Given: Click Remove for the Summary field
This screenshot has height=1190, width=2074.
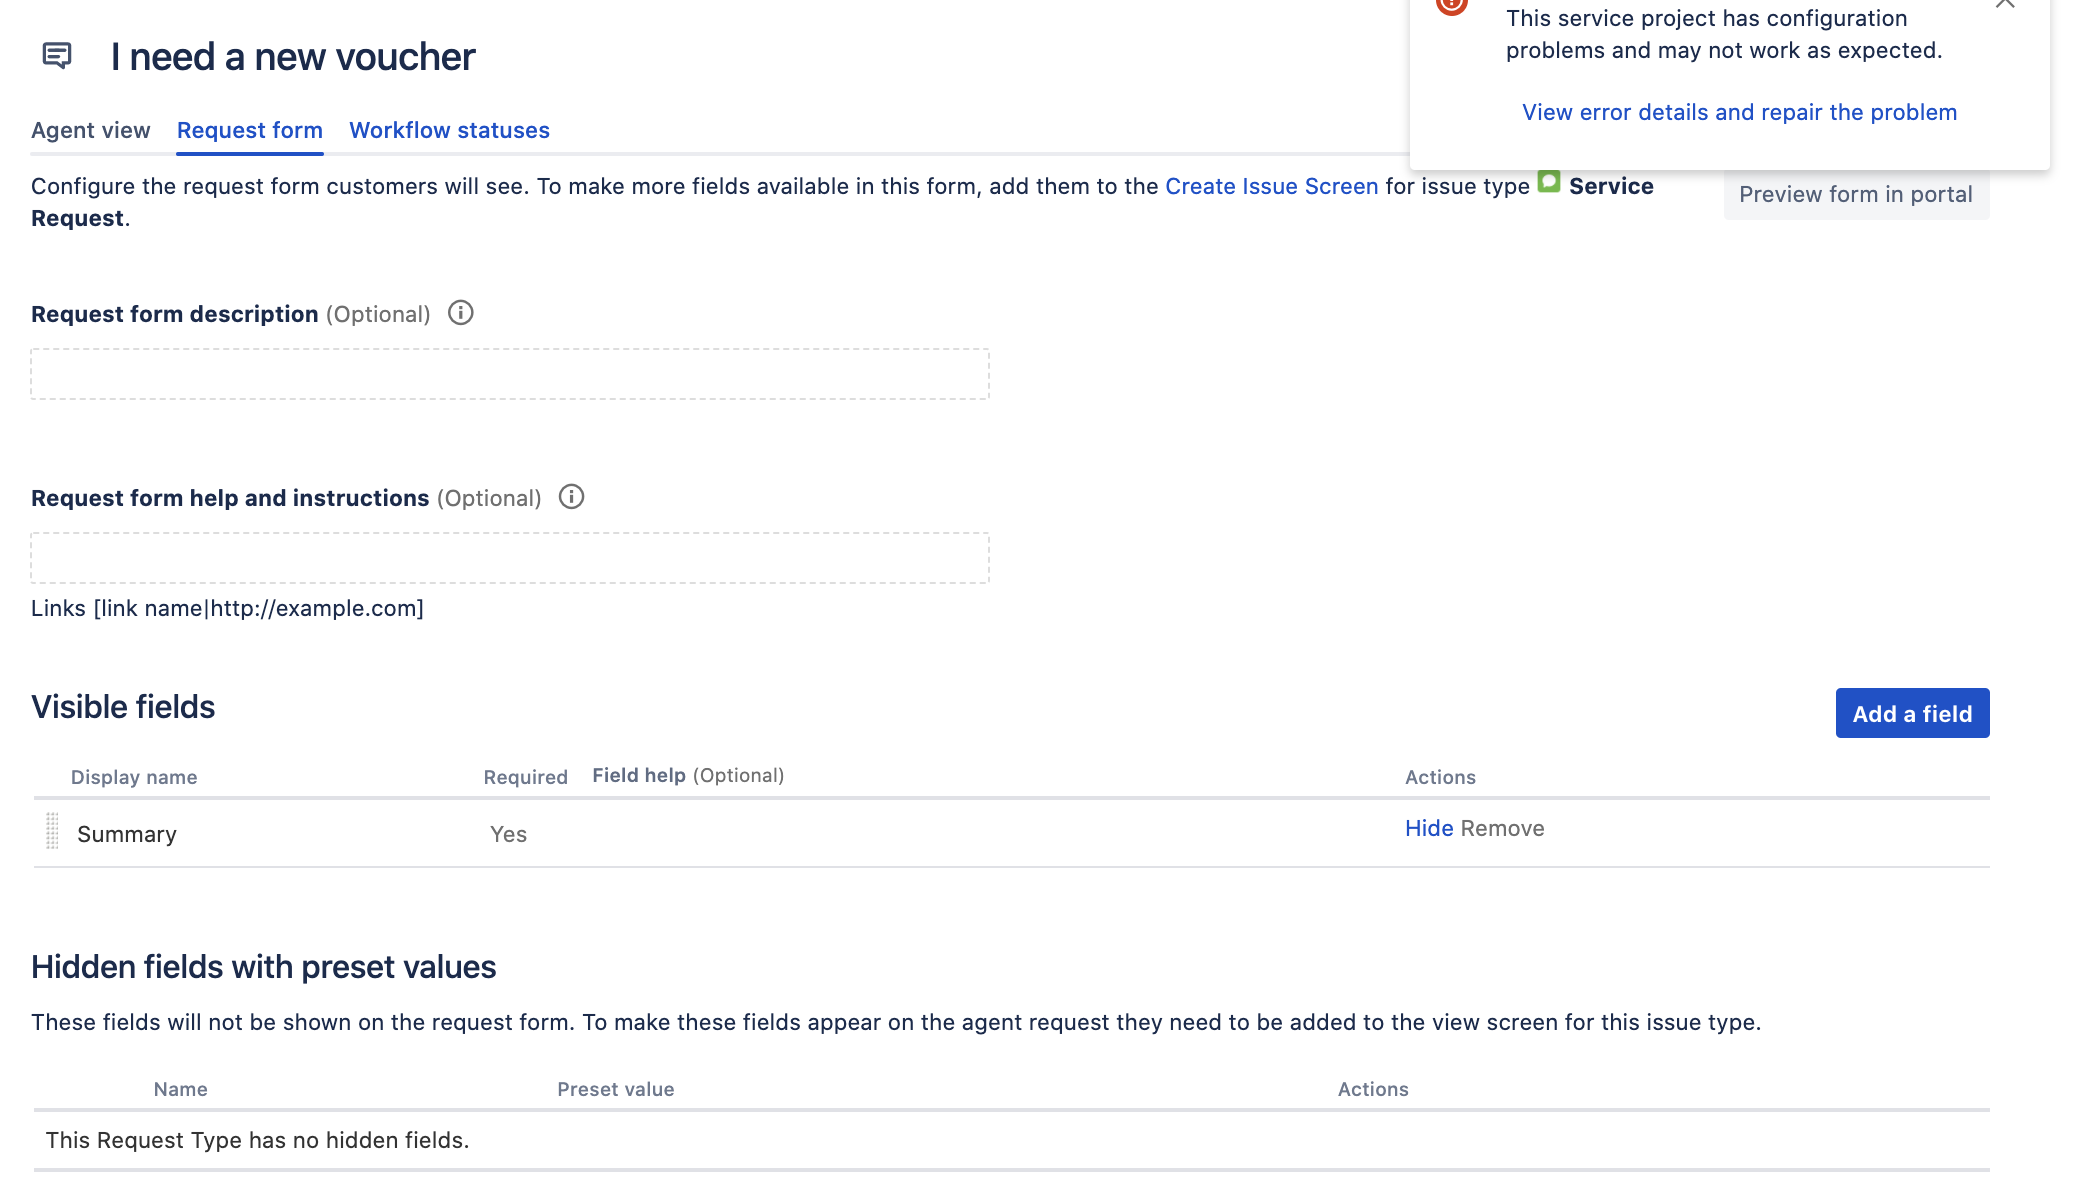Looking at the screenshot, I should (x=1502, y=828).
